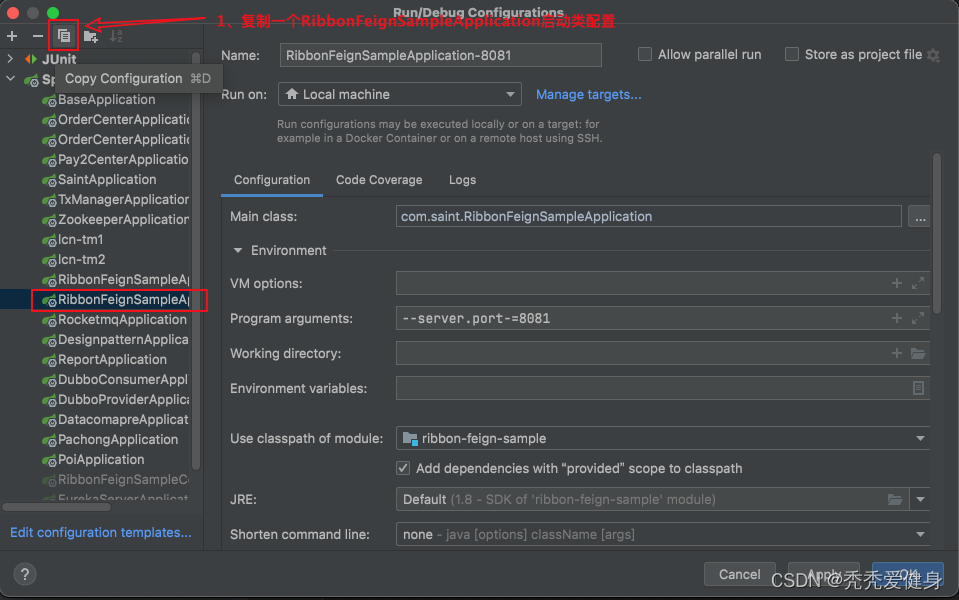
Task: Browse for a JRE folder
Action: (895, 500)
